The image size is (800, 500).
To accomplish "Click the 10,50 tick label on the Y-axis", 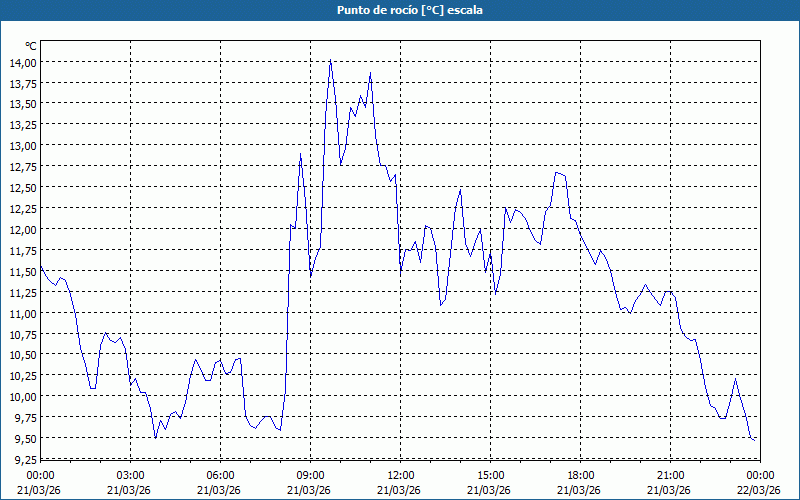I will coord(23,354).
